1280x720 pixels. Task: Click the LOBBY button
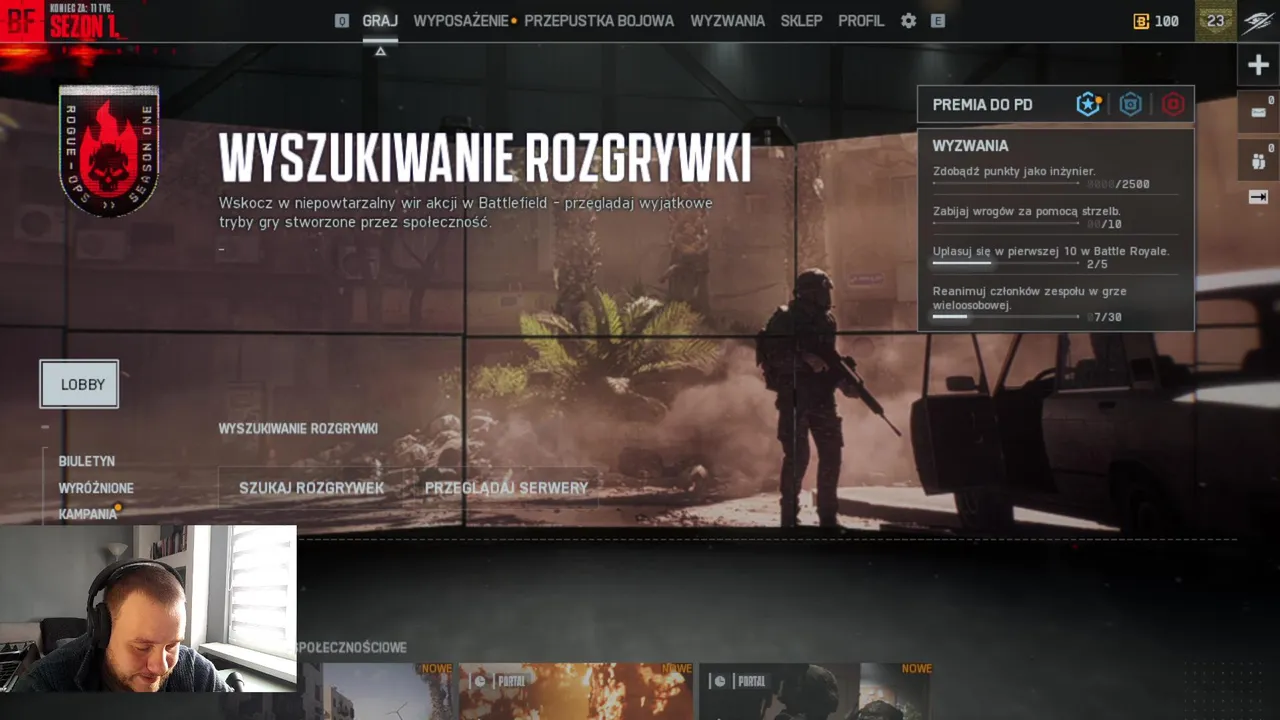click(x=79, y=384)
